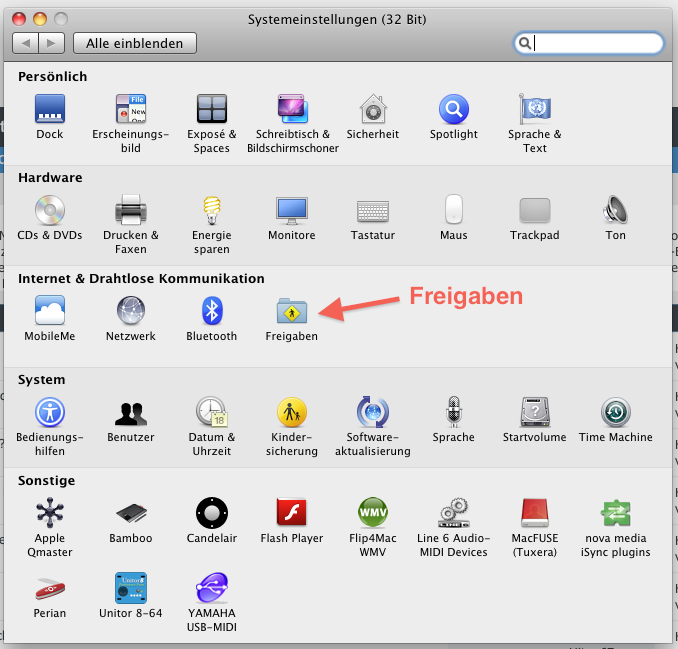Viewport: 678px width, 649px height.
Task: Focus the search field in toolbar
Action: (x=589, y=43)
